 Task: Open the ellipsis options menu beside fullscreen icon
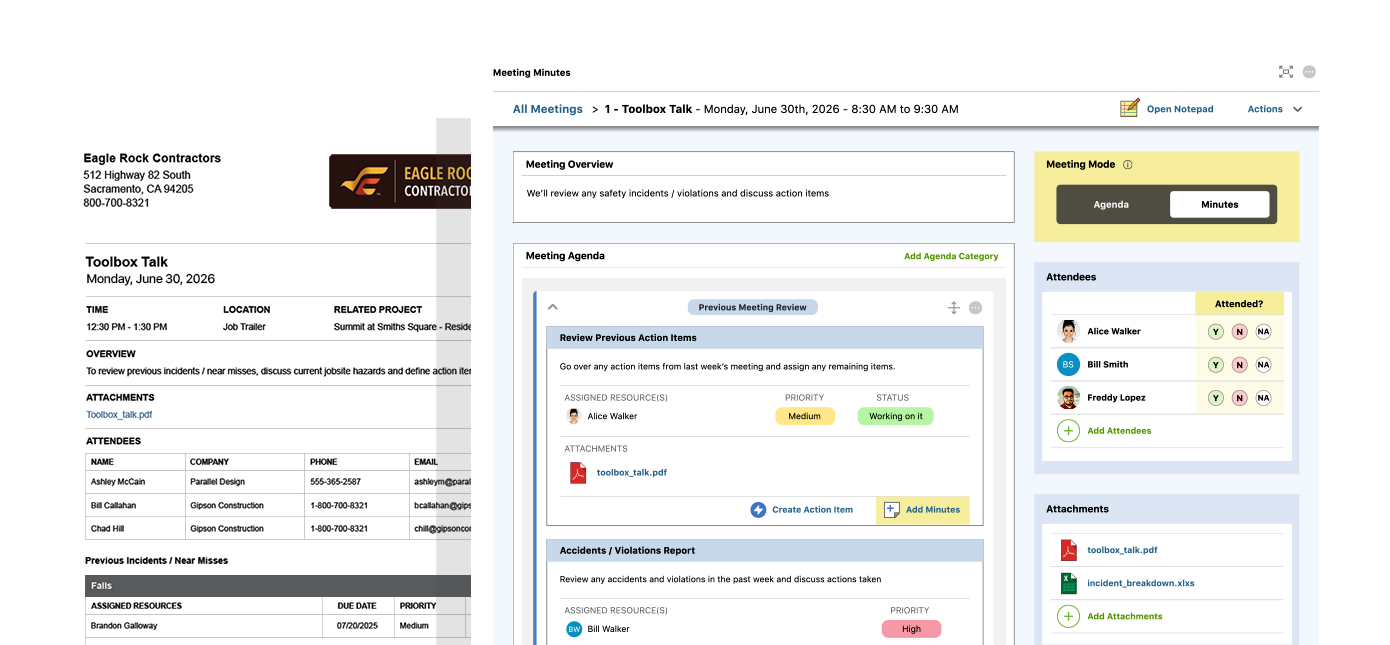[x=1309, y=71]
